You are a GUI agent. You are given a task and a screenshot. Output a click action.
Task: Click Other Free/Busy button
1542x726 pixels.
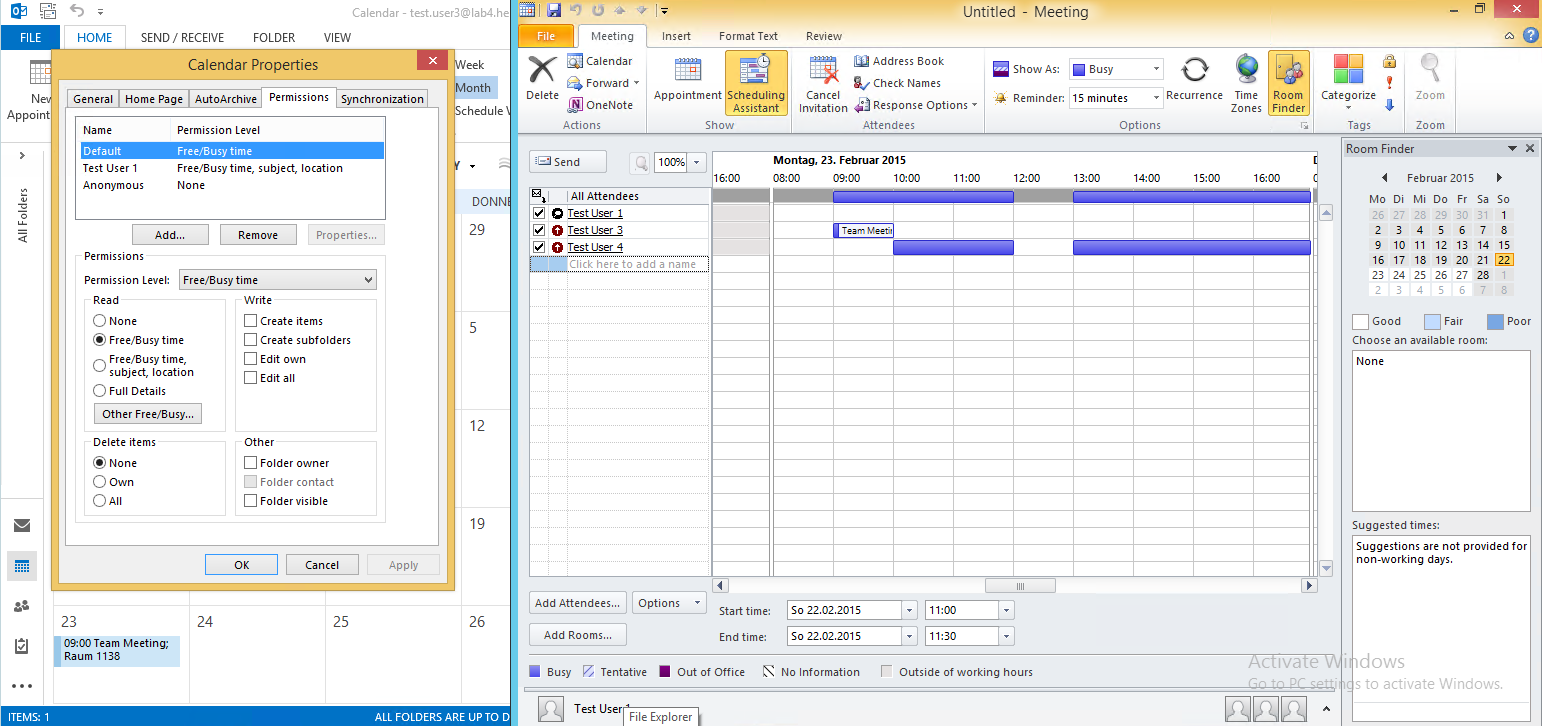148,414
